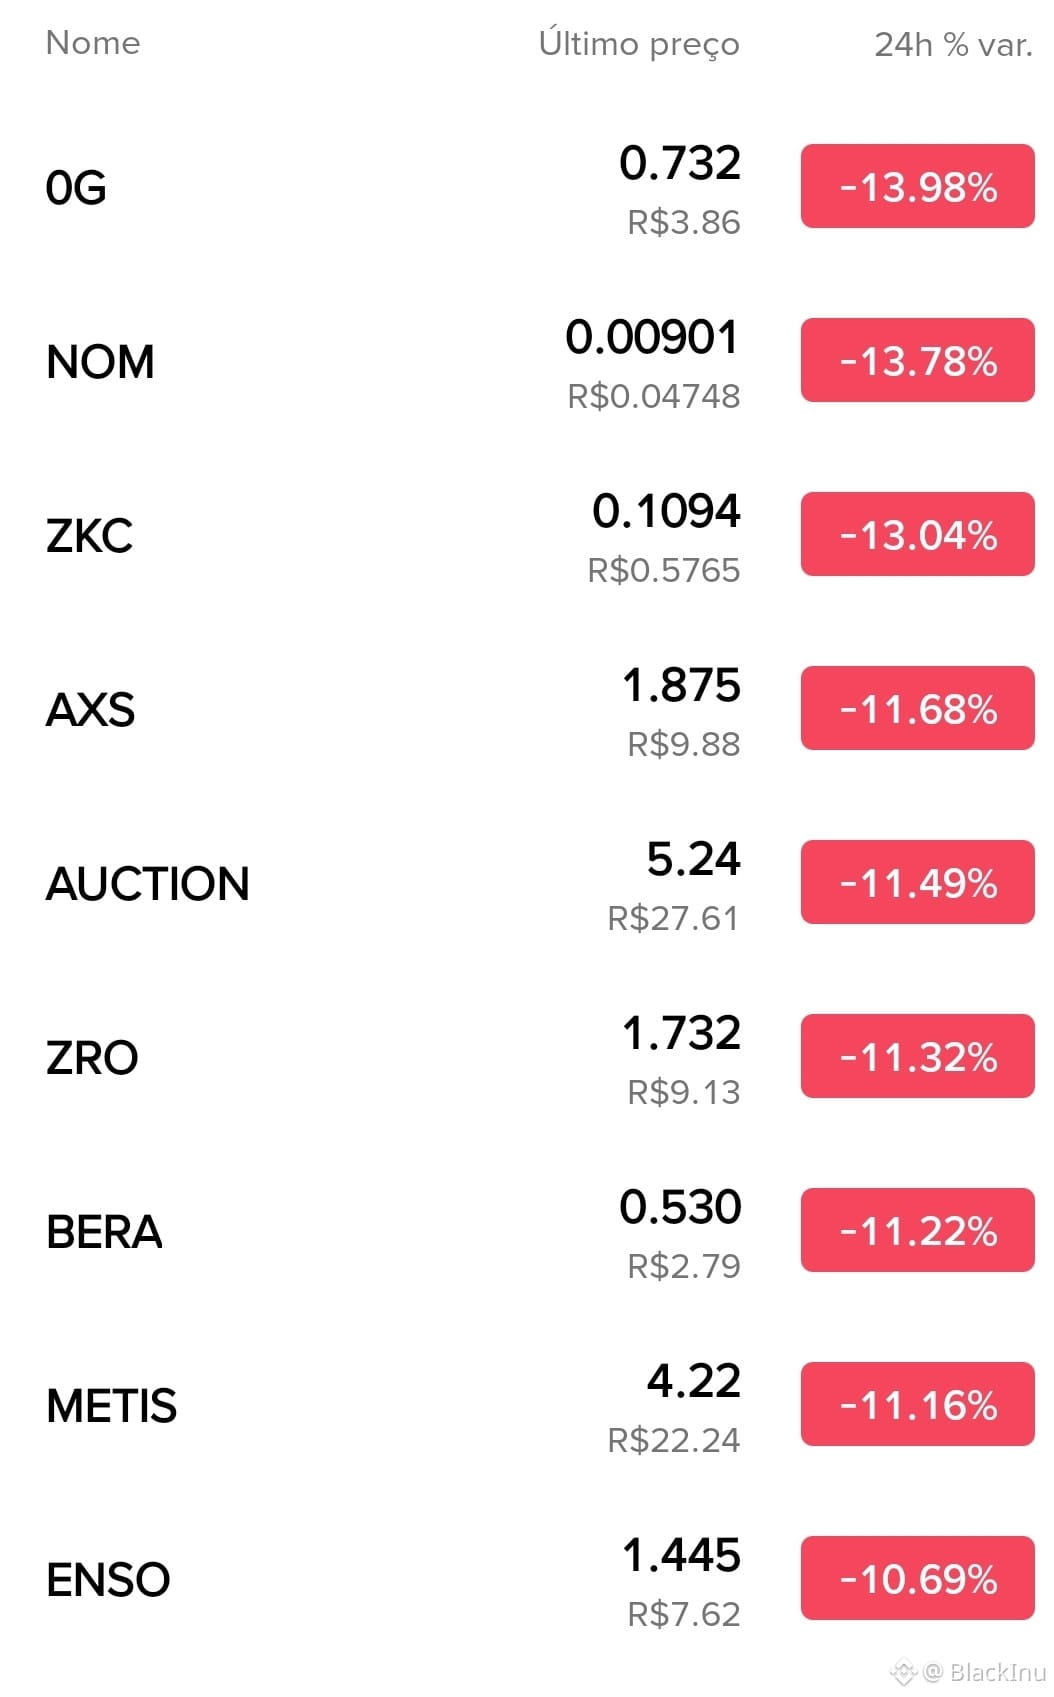Select the ENSO coin name
Image resolution: width=1054 pixels, height=1697 pixels.
click(x=108, y=1580)
